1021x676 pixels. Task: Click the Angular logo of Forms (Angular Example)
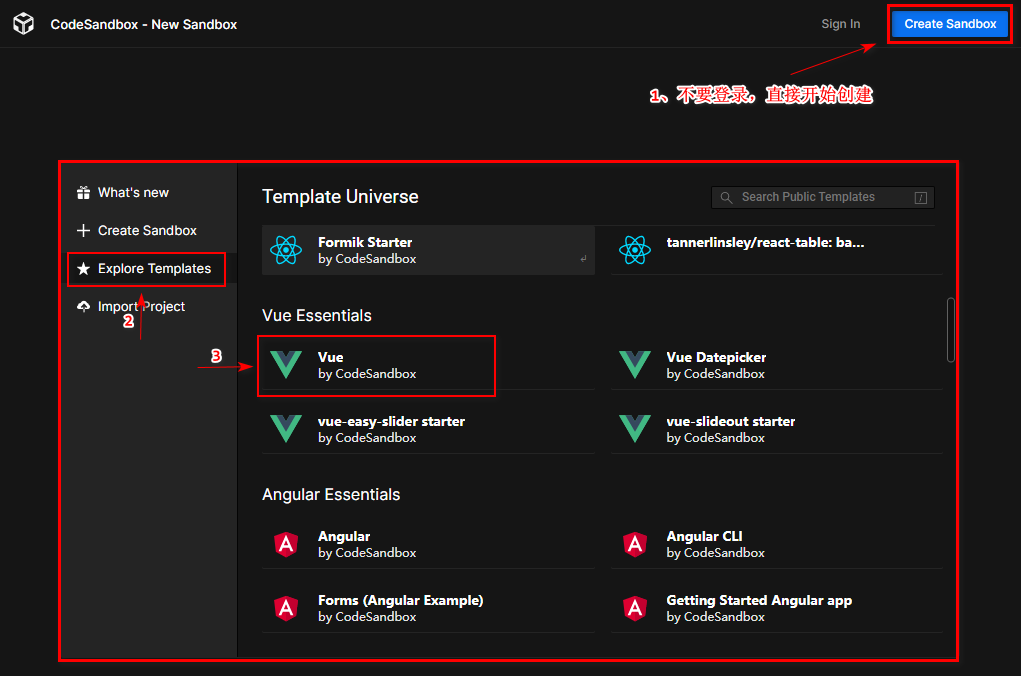[x=286, y=608]
